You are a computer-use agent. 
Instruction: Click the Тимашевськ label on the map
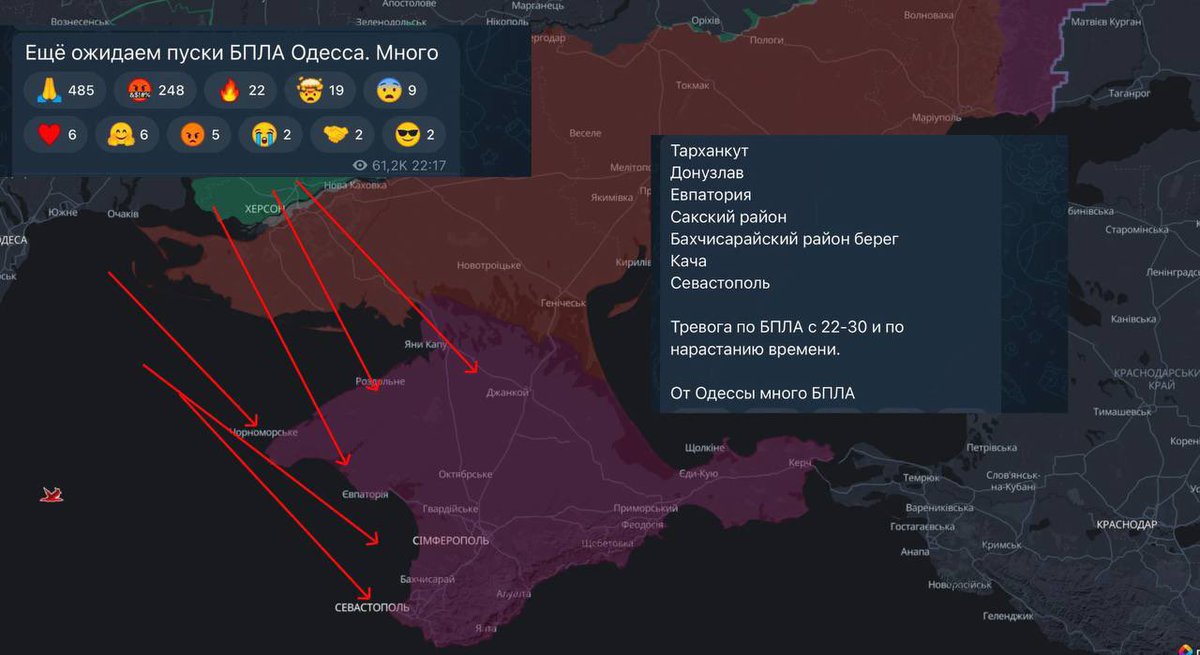pyautogui.click(x=1123, y=411)
